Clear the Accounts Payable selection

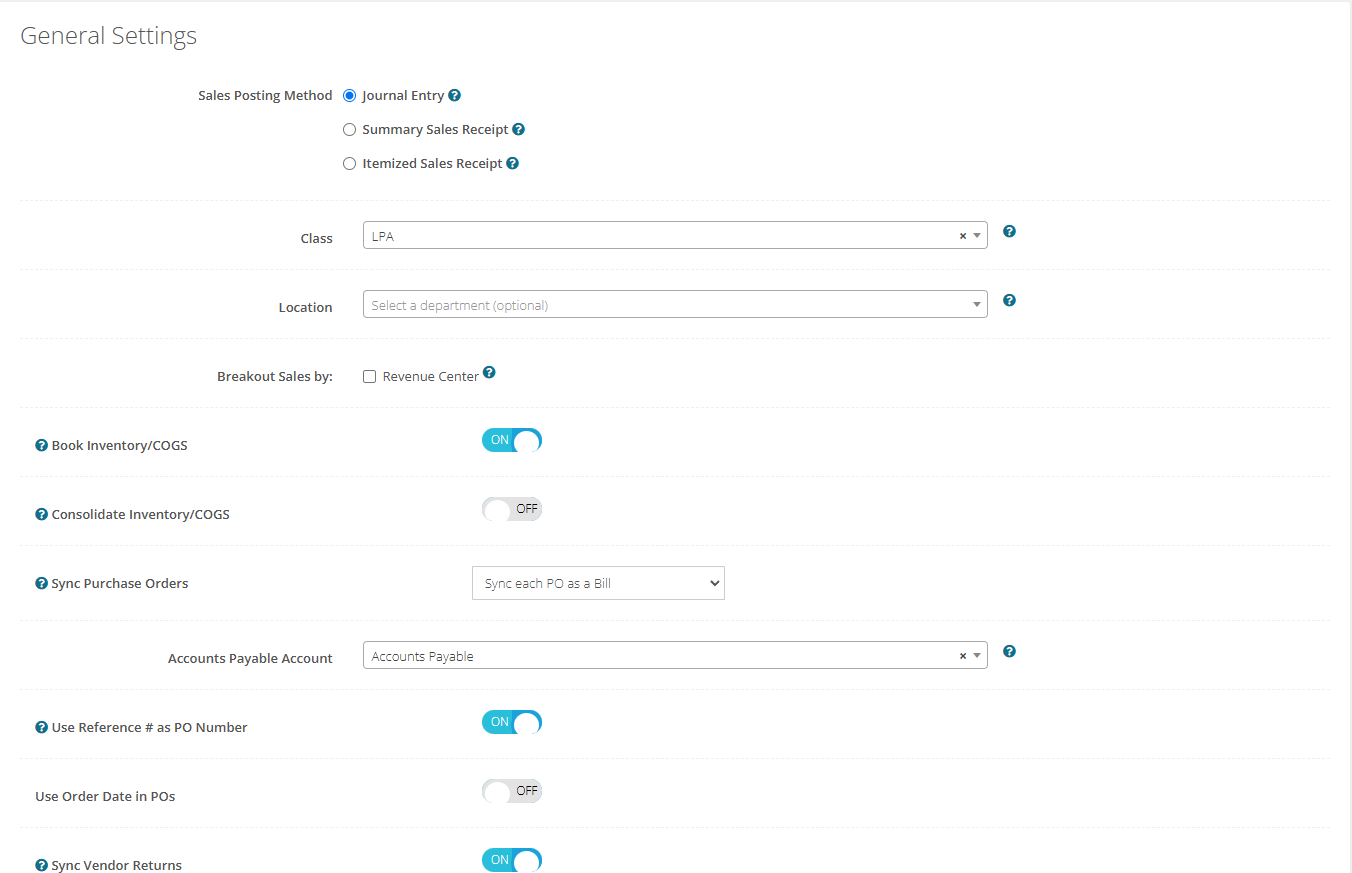point(963,656)
